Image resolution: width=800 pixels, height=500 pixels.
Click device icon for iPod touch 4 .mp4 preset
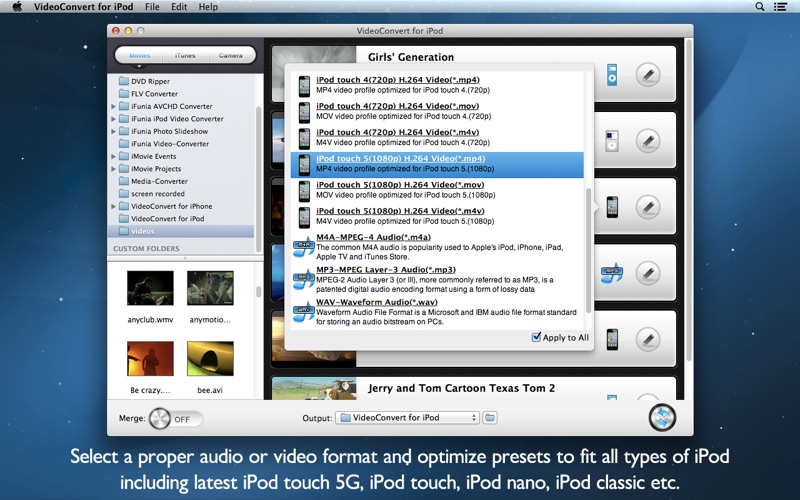coord(304,86)
